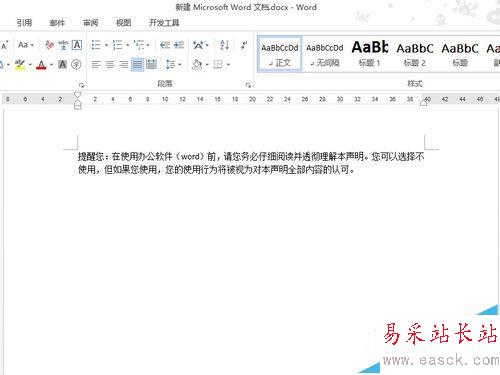Select the 无间隔 style
Image resolution: width=500 pixels, height=375 pixels.
click(325, 54)
